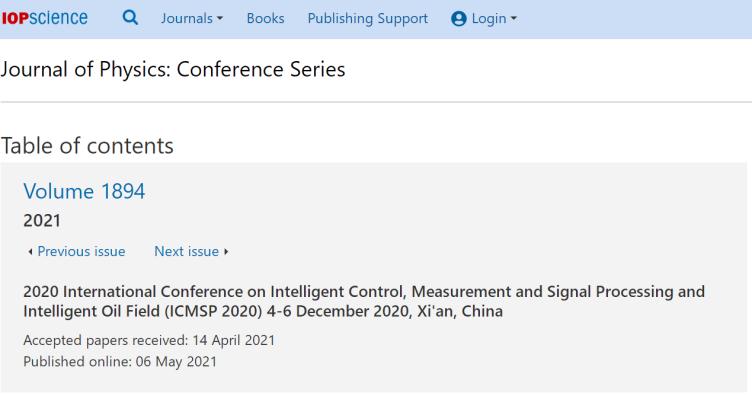Click the ICMSP 2020 conference title text
752x396 pixels.
364,302
